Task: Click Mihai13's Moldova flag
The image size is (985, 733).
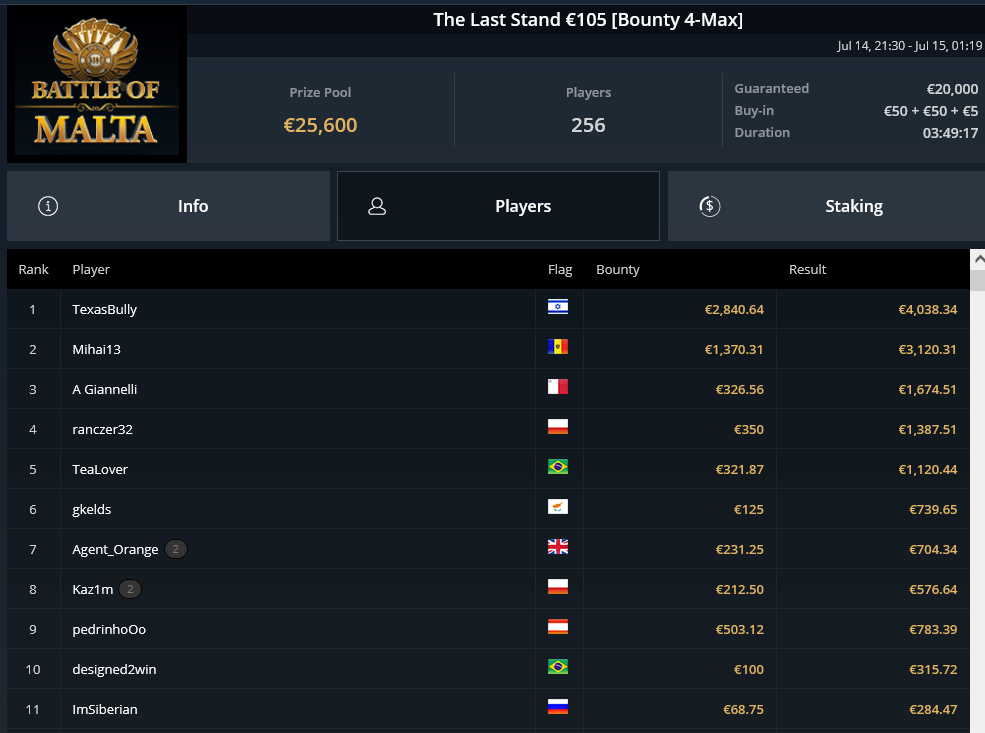Action: click(558, 347)
